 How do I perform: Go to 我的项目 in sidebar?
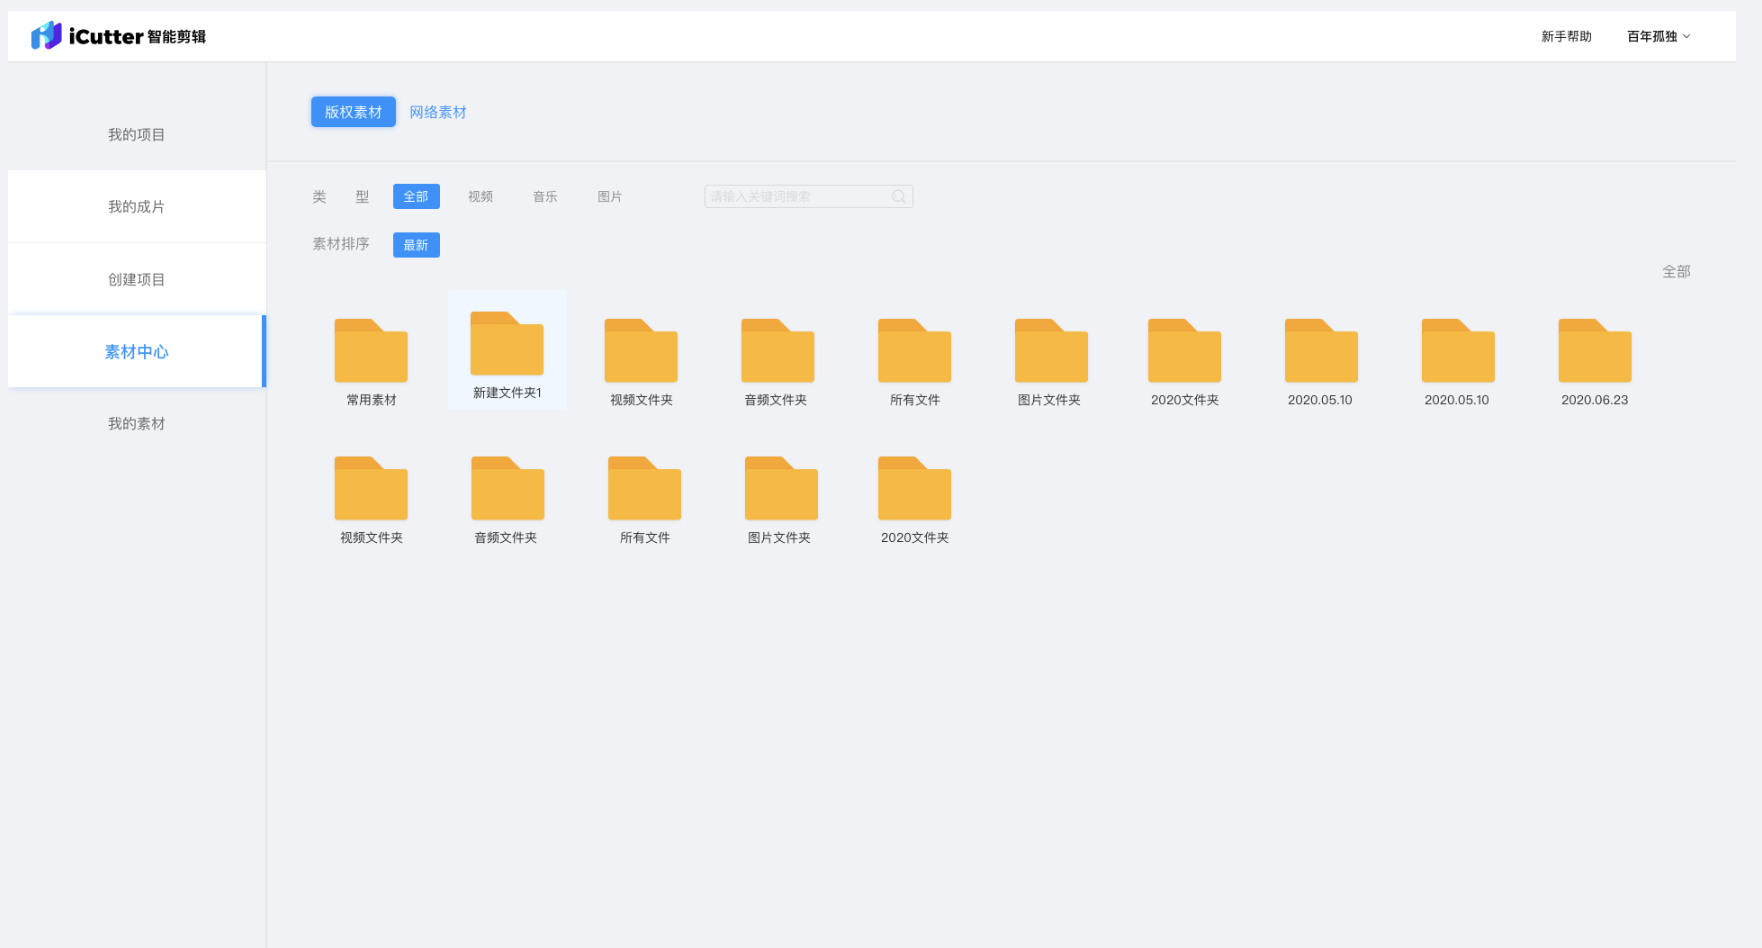(137, 135)
